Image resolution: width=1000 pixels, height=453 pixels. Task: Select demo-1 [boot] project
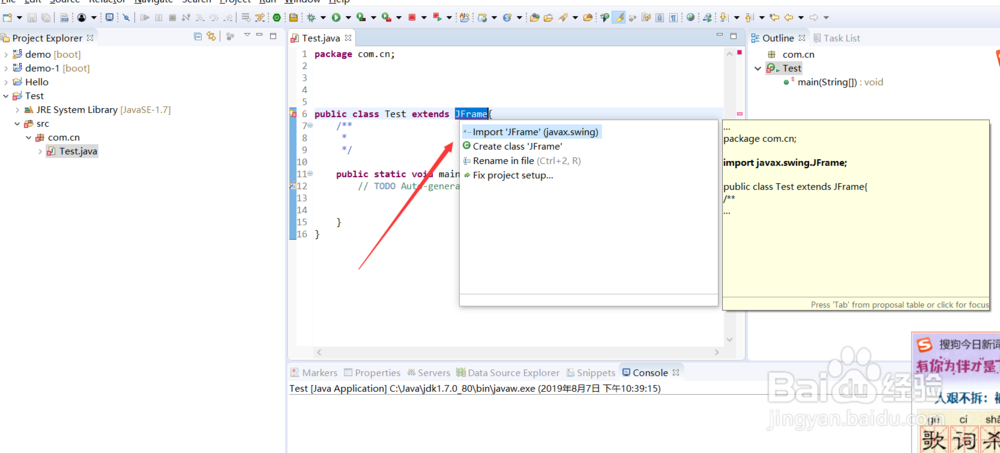(51, 68)
